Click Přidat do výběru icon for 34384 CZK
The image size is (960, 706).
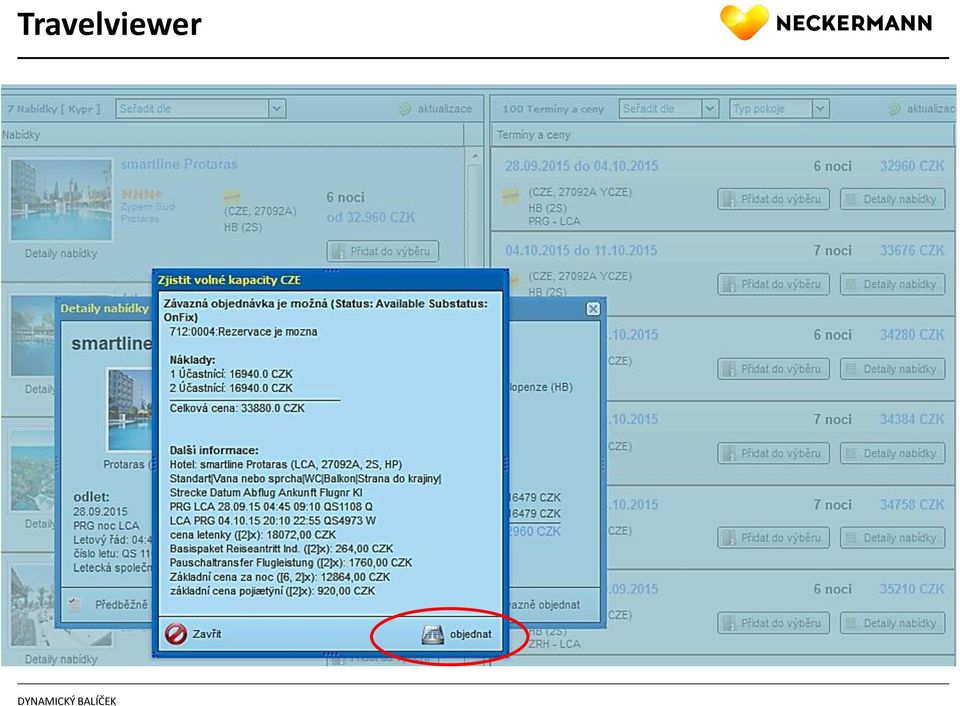click(729, 453)
